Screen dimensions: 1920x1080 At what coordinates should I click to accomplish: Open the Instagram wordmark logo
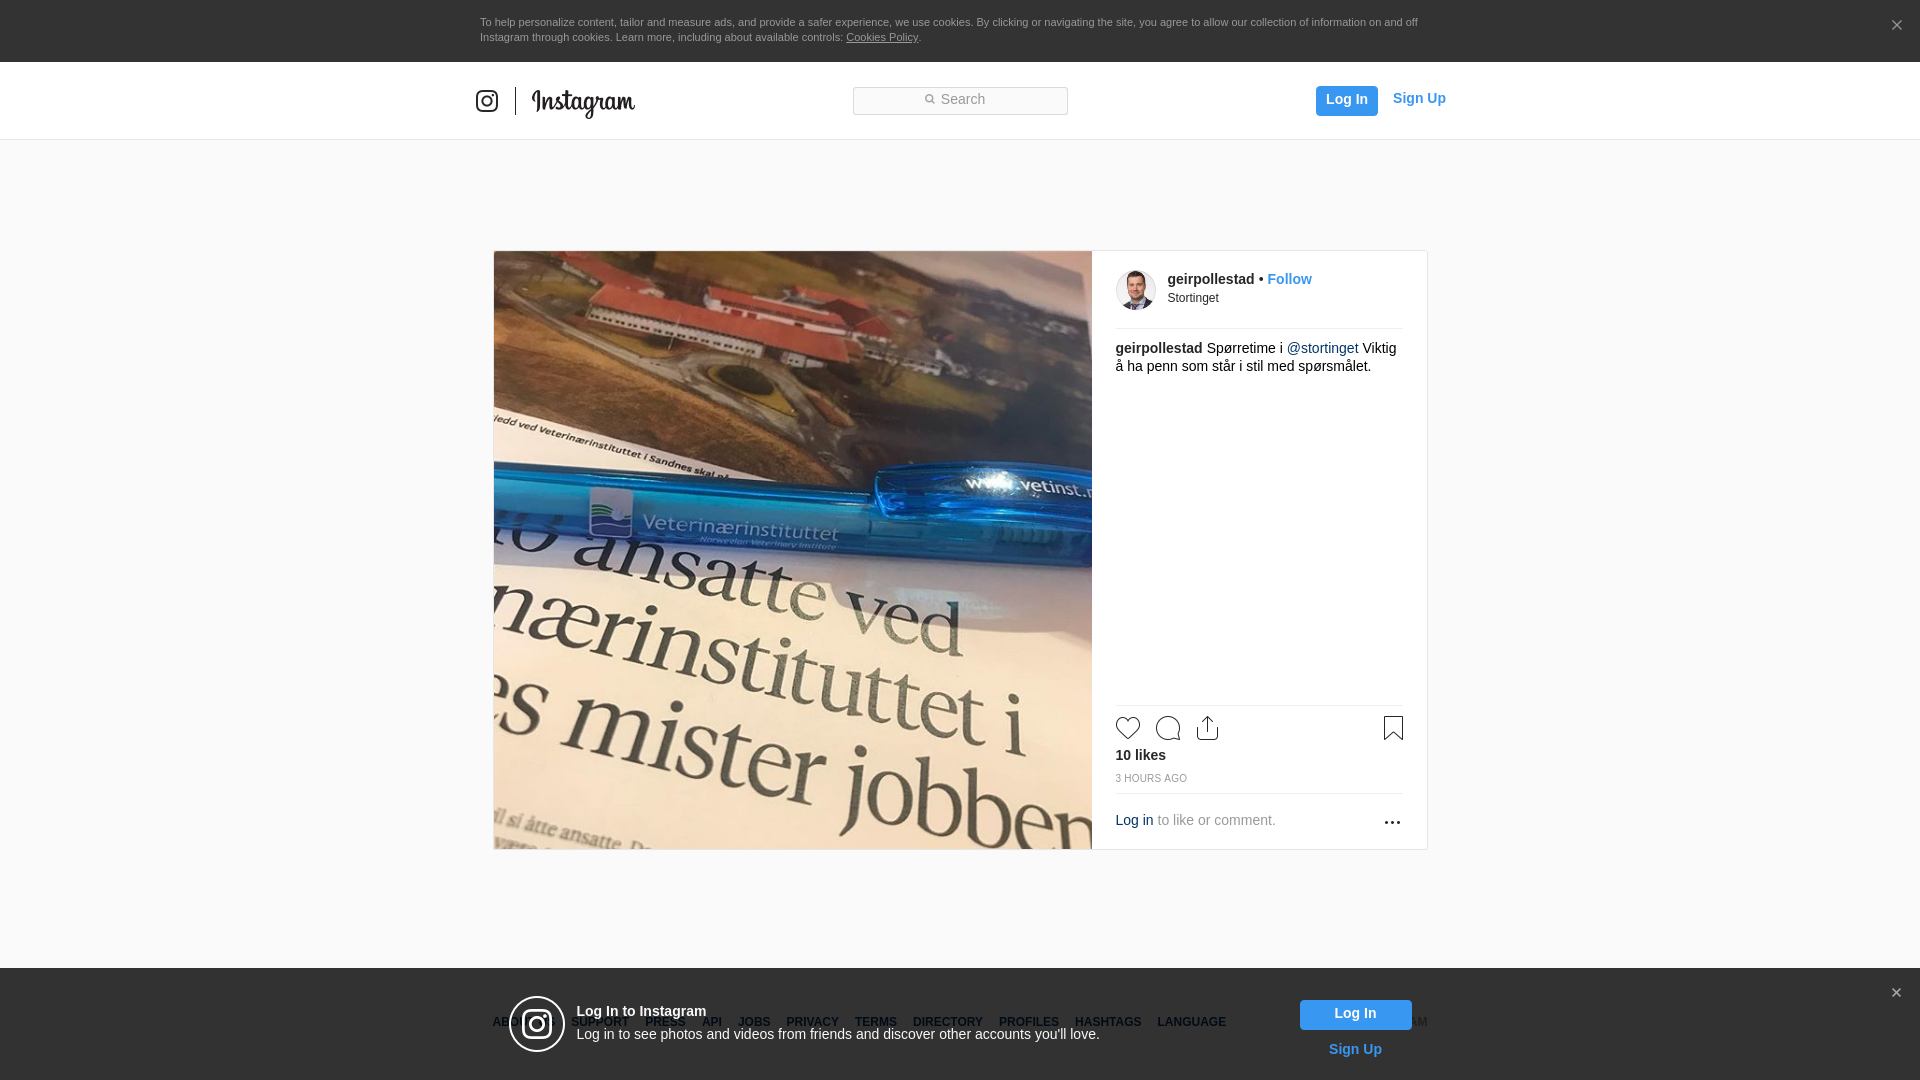coord(583,103)
